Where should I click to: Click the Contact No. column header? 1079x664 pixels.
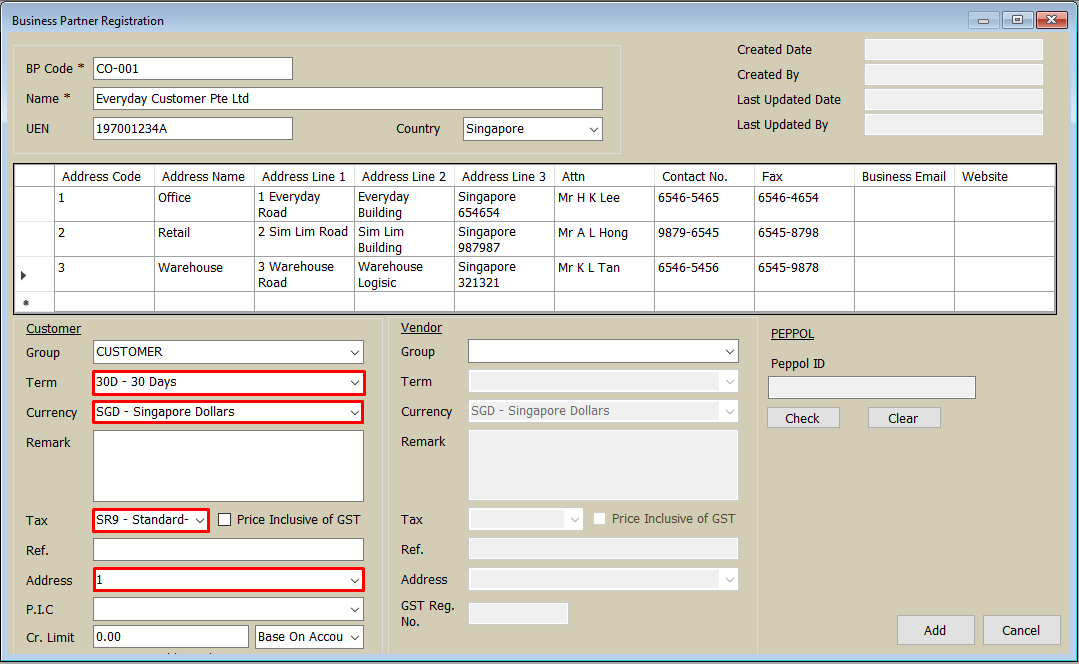705,176
